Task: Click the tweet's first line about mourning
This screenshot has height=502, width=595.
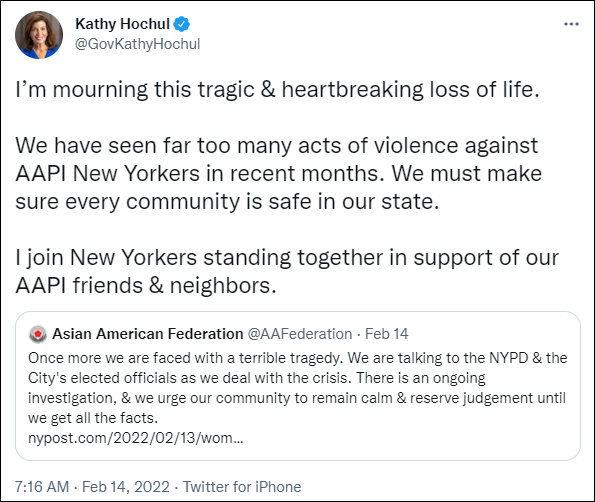Action: [277, 90]
